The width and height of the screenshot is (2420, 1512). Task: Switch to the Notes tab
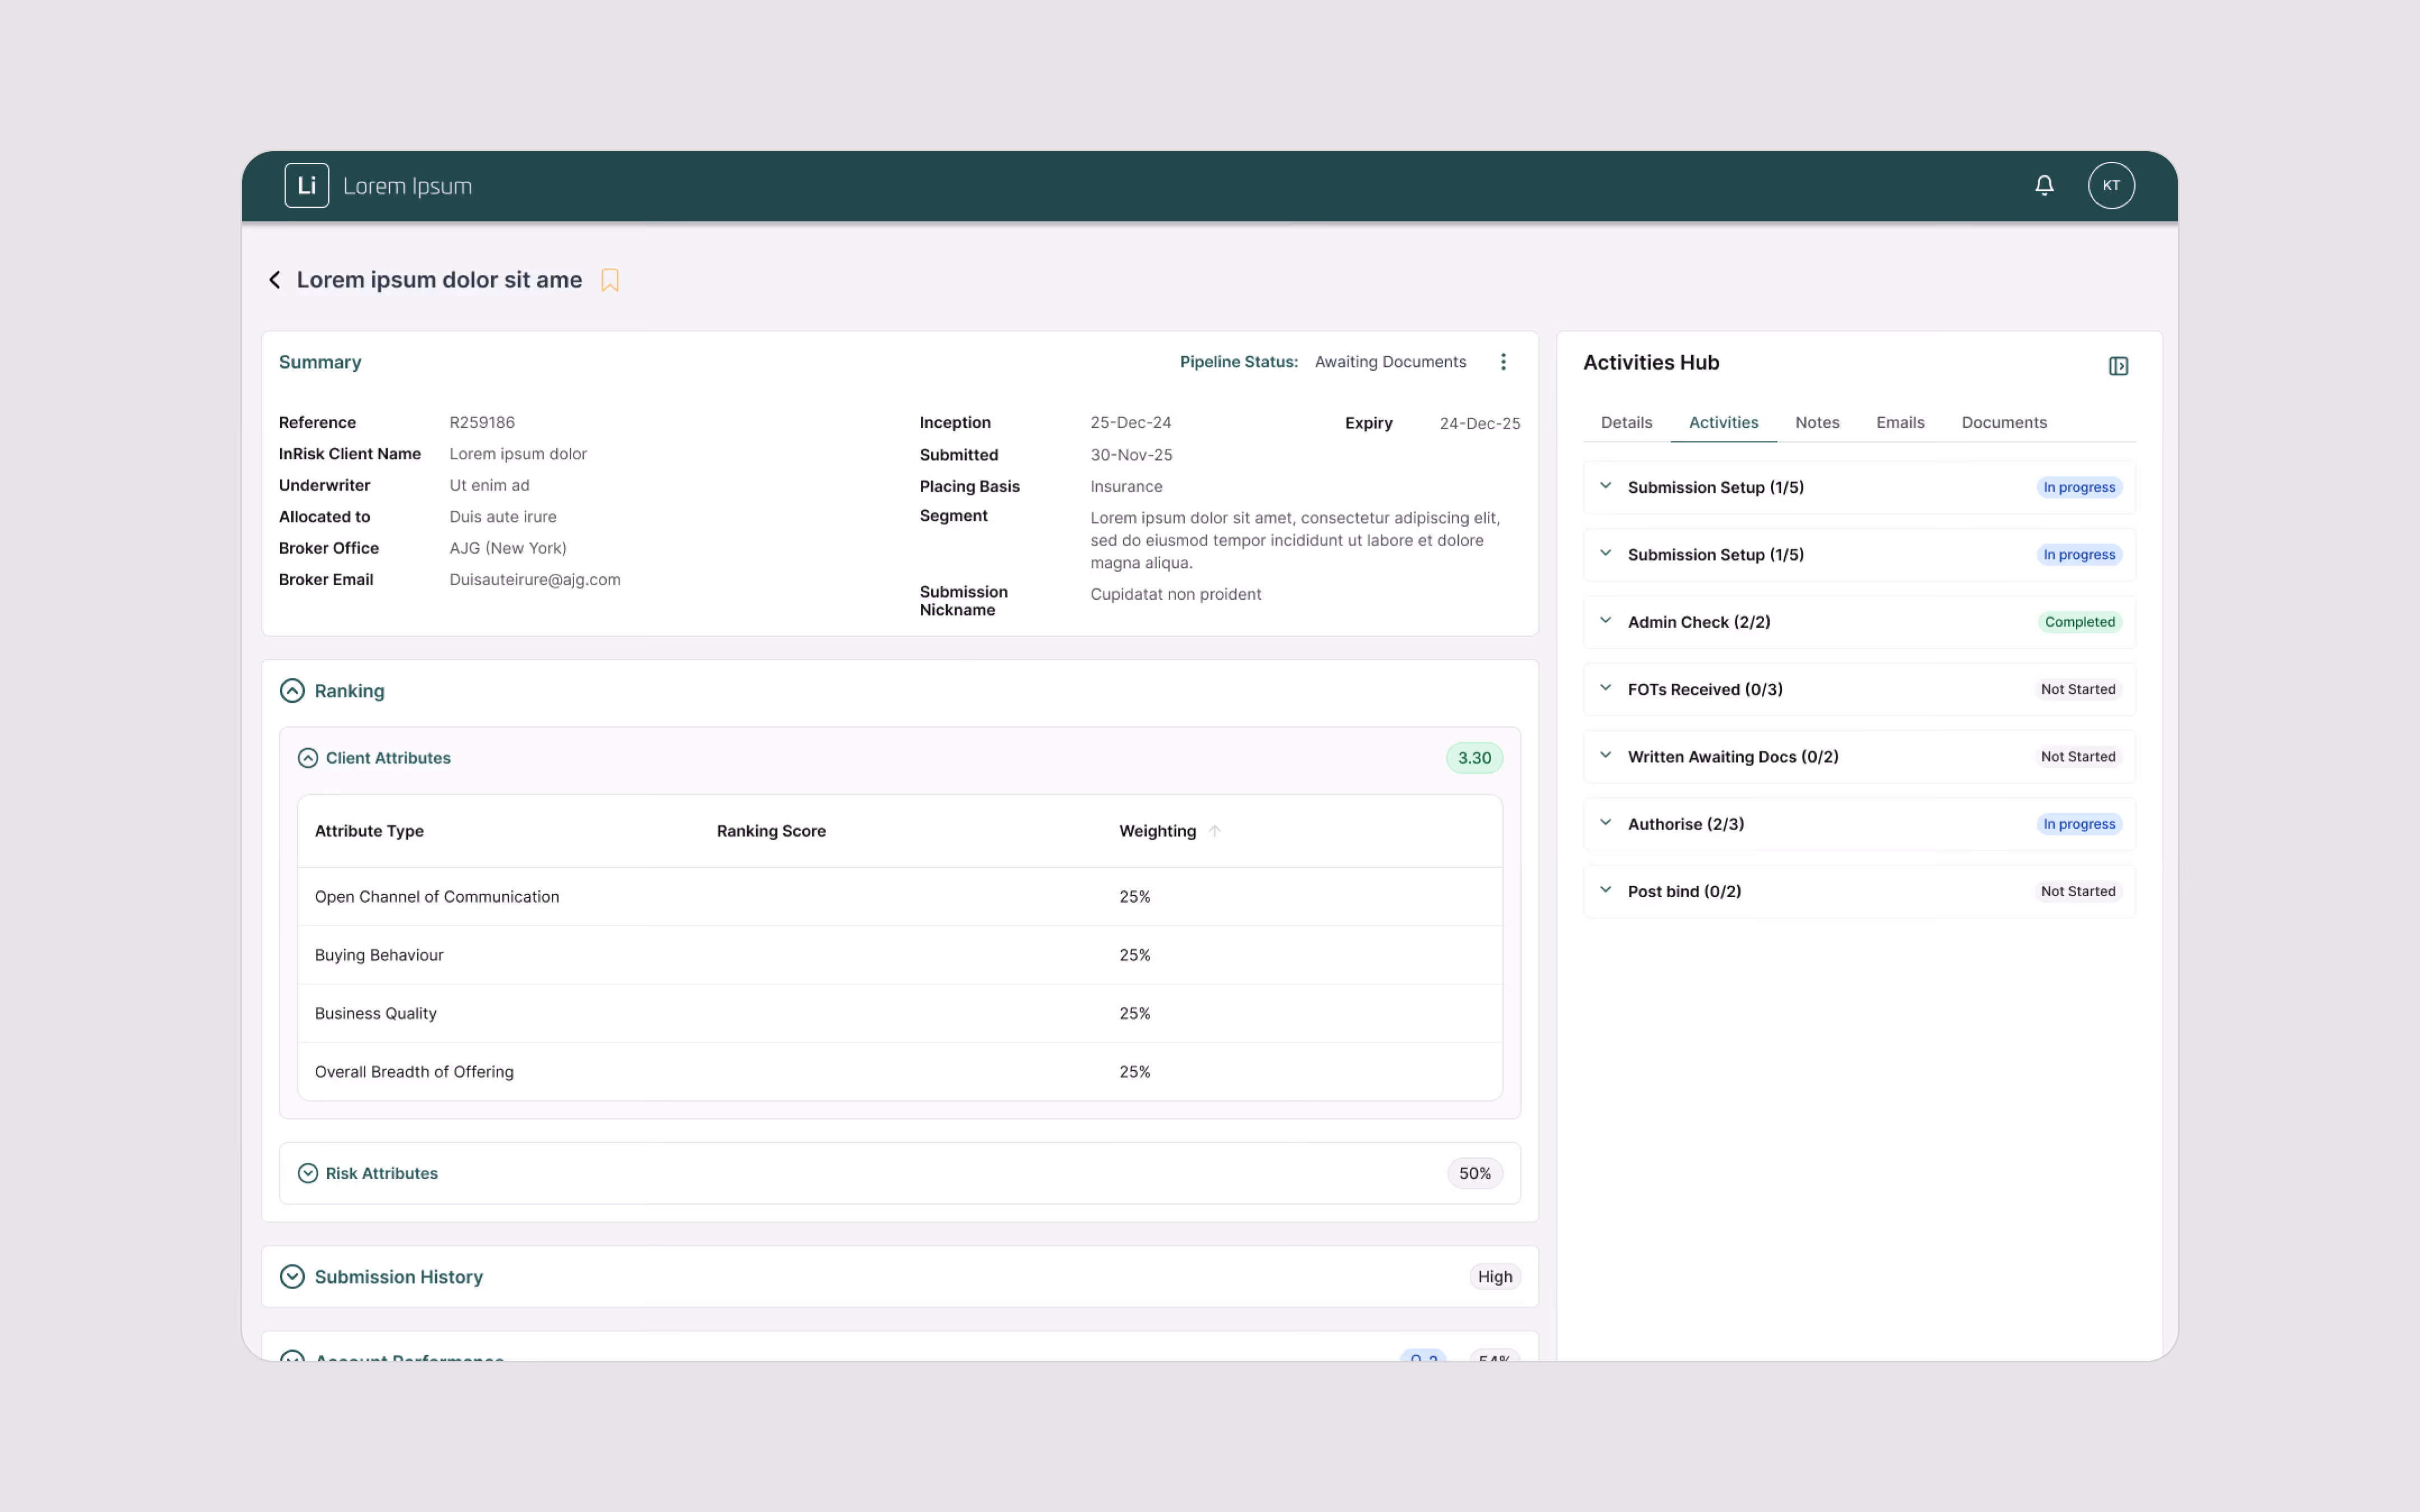[x=1816, y=422]
